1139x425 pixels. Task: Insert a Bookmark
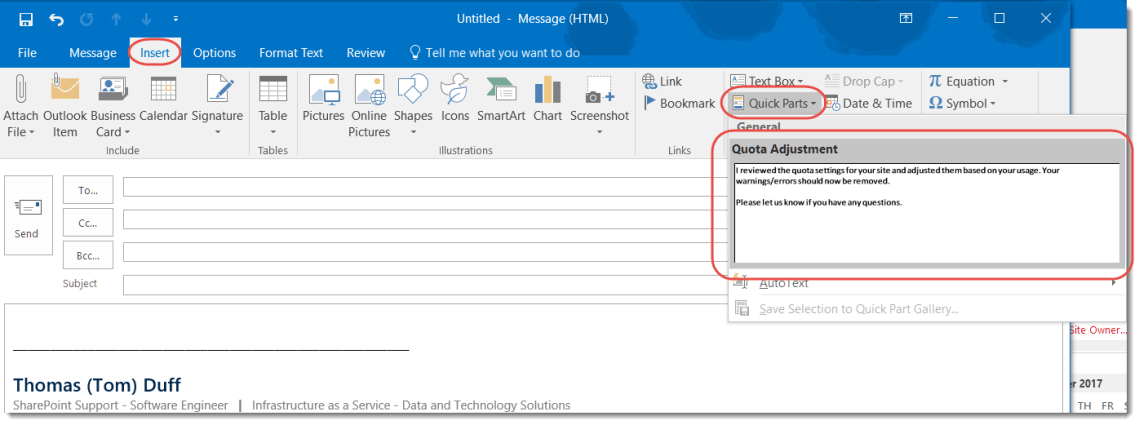[679, 103]
